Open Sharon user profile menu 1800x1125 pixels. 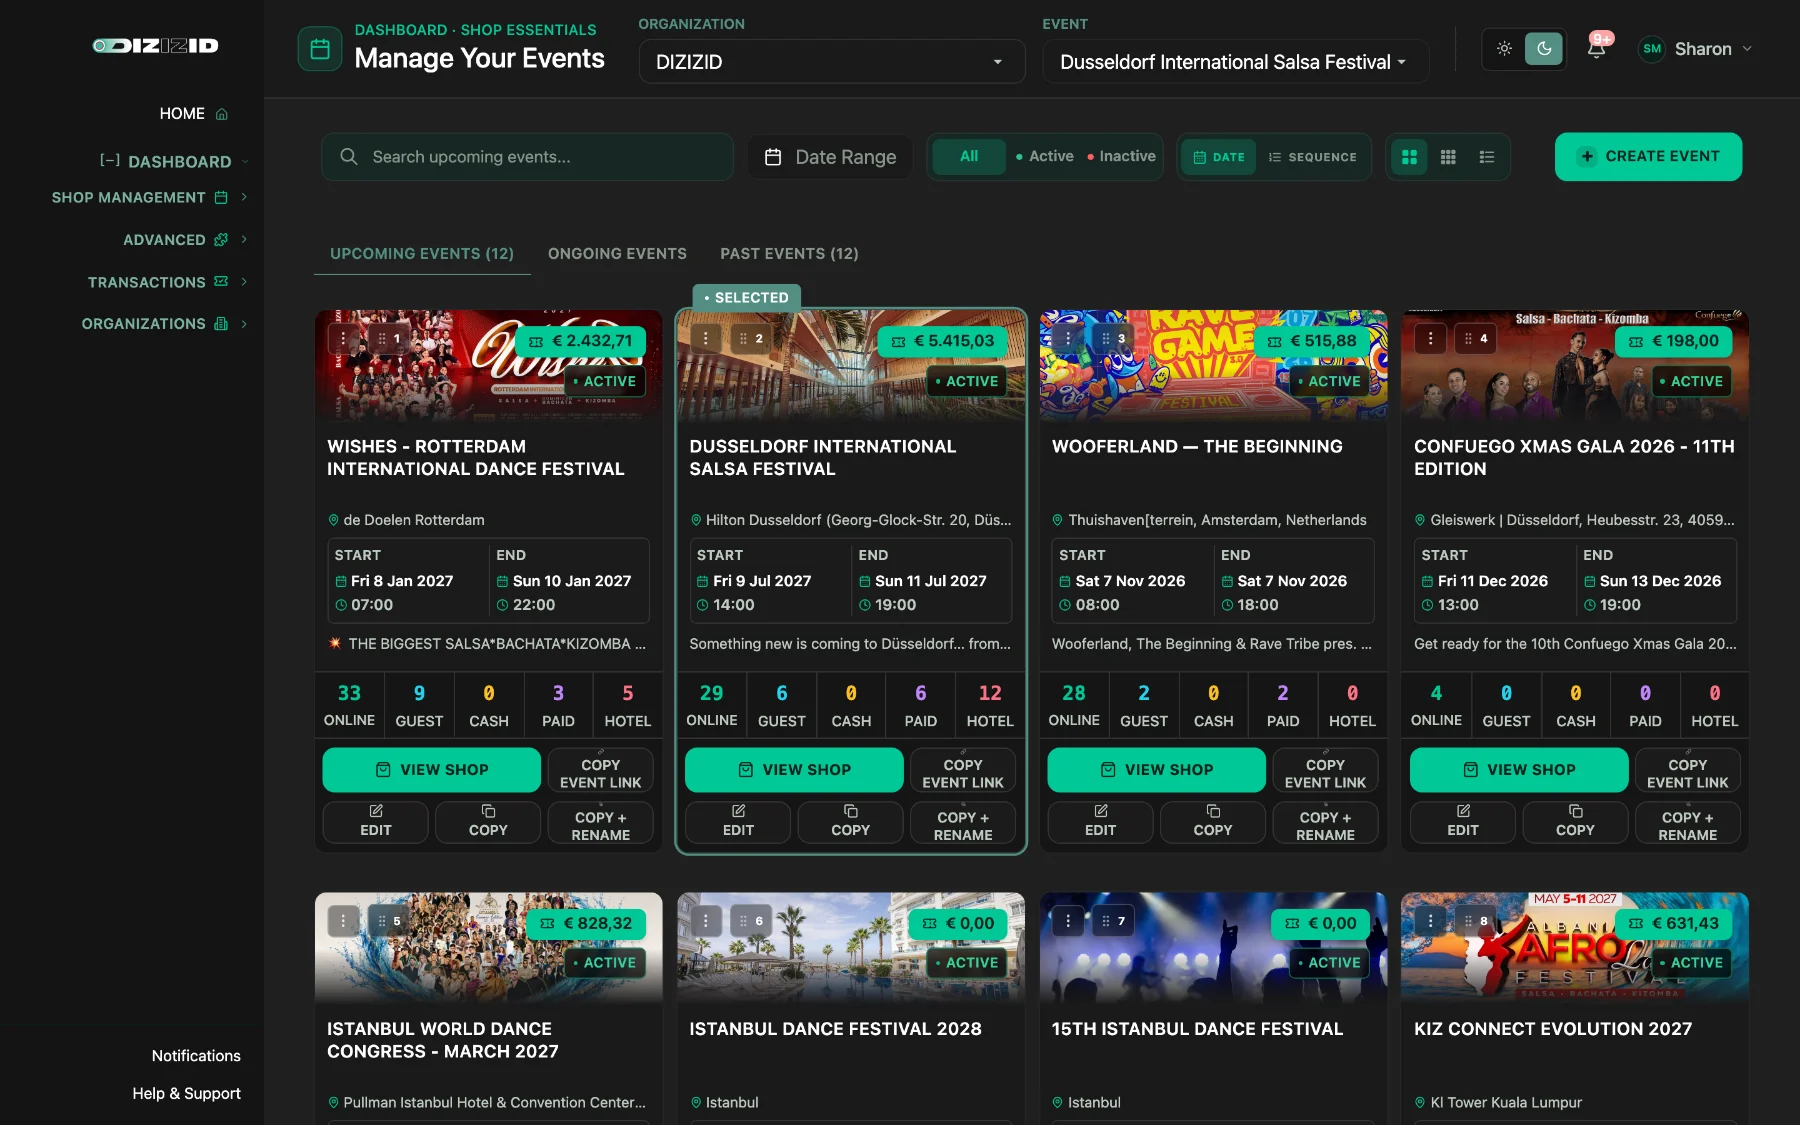[1695, 49]
